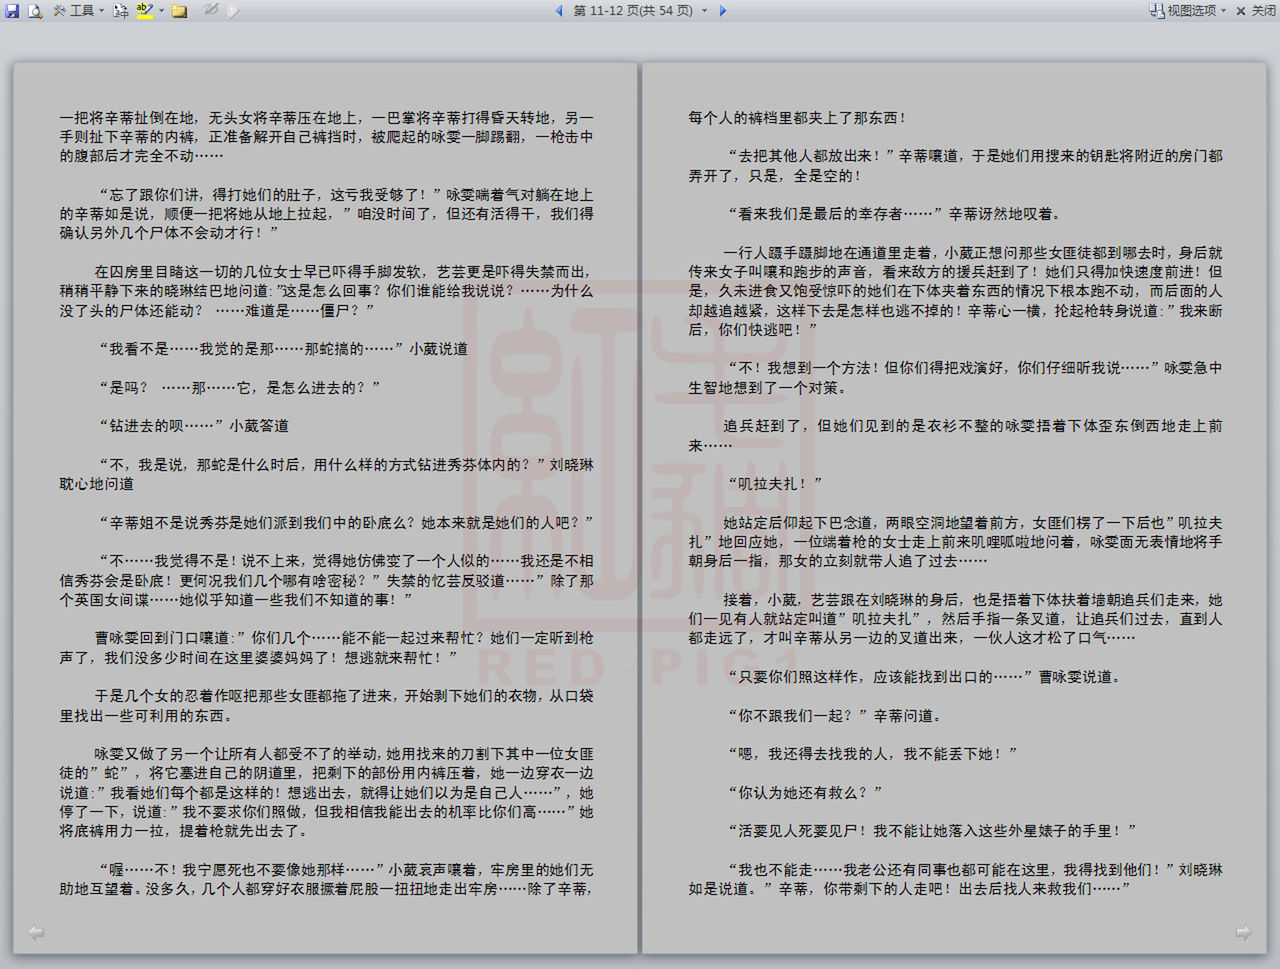Viewport: 1280px width, 969px height.
Task: Go to the next screen using the top blue right arrow
Action: (x=722, y=11)
